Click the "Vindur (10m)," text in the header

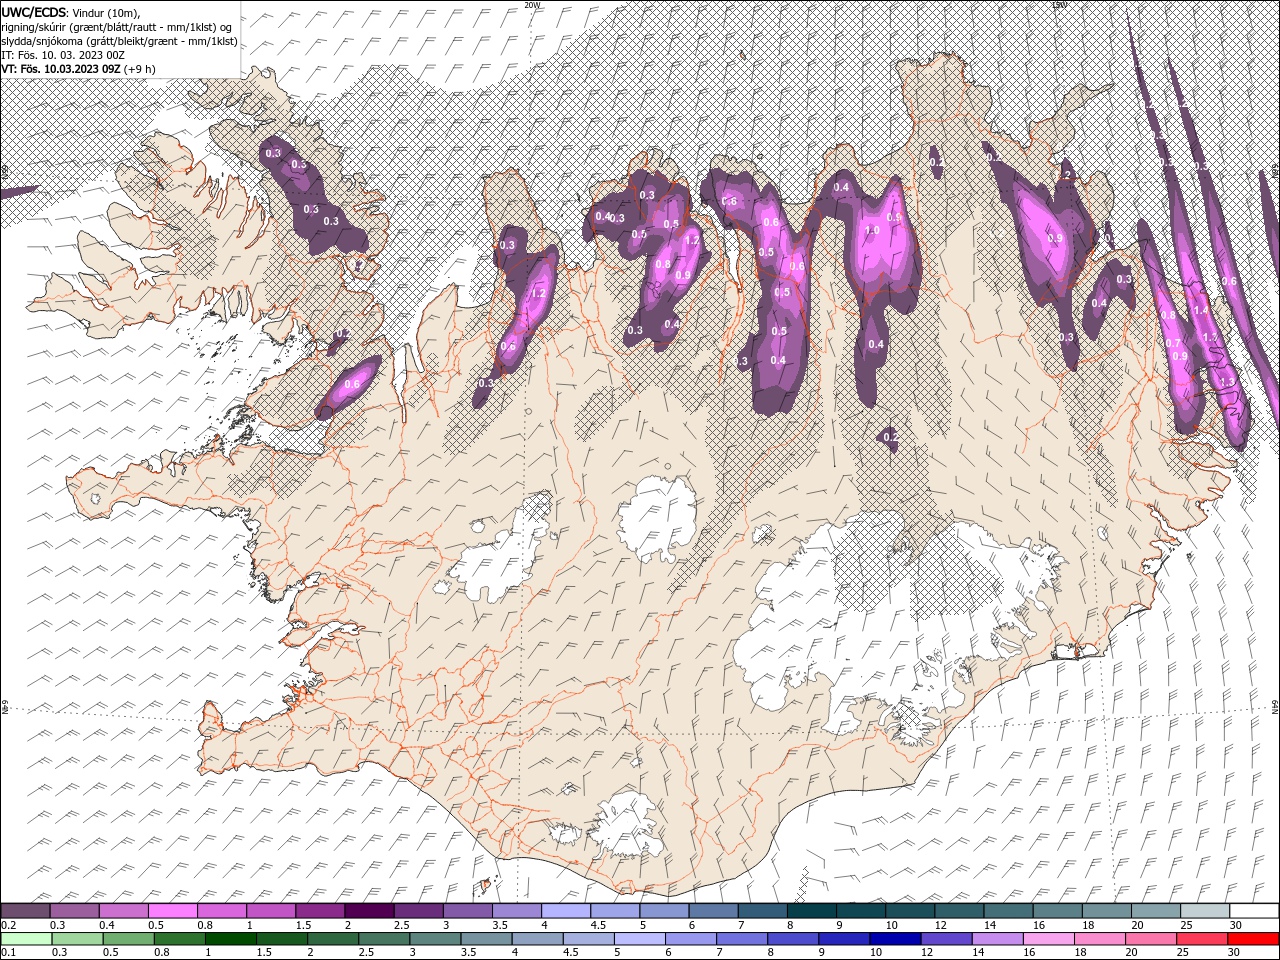tap(105, 12)
